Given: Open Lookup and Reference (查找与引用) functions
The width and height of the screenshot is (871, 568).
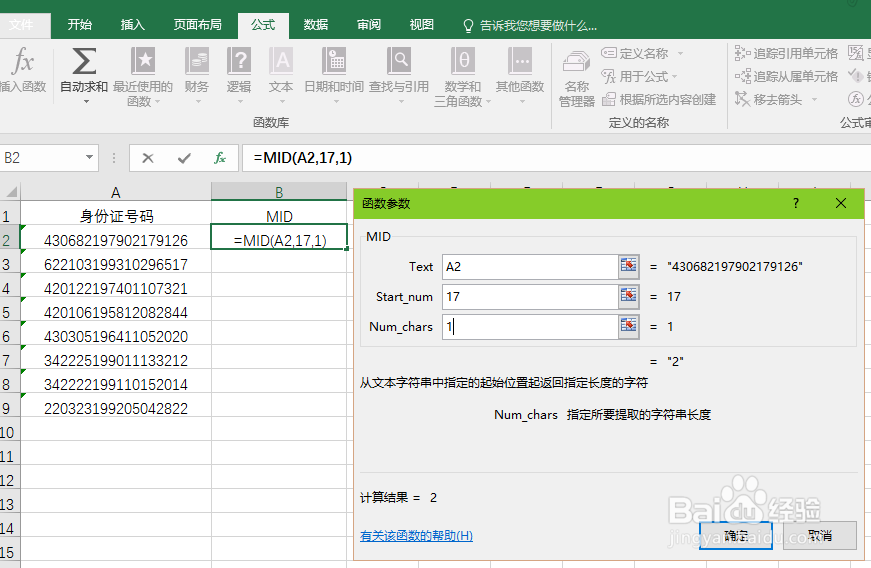Looking at the screenshot, I should [399, 61].
